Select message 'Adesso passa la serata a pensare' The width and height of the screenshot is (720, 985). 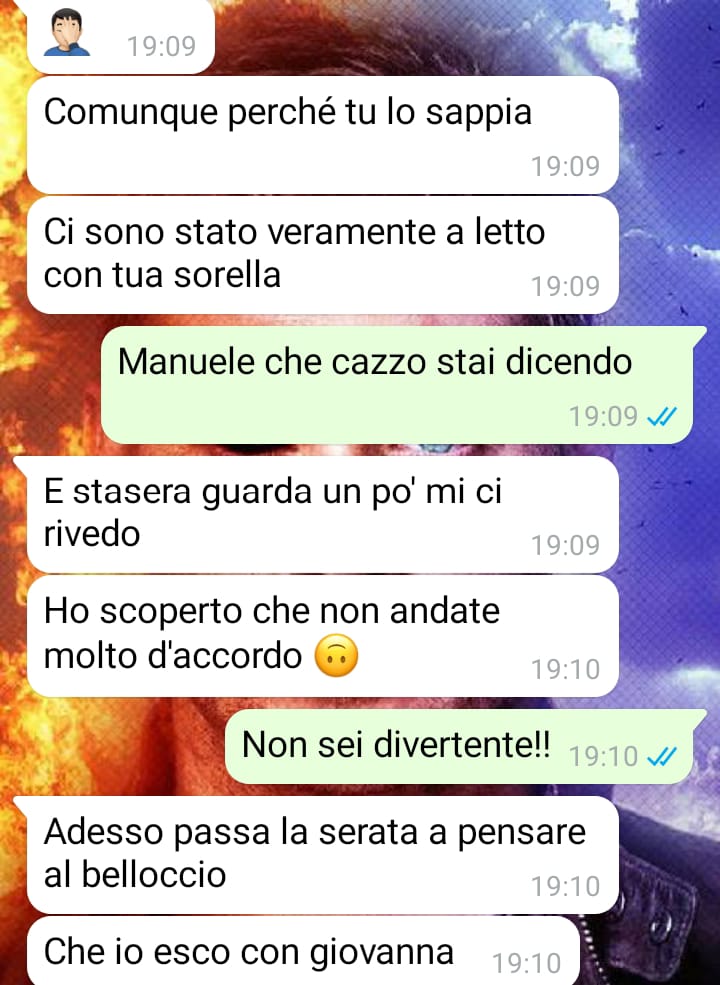tap(323, 854)
